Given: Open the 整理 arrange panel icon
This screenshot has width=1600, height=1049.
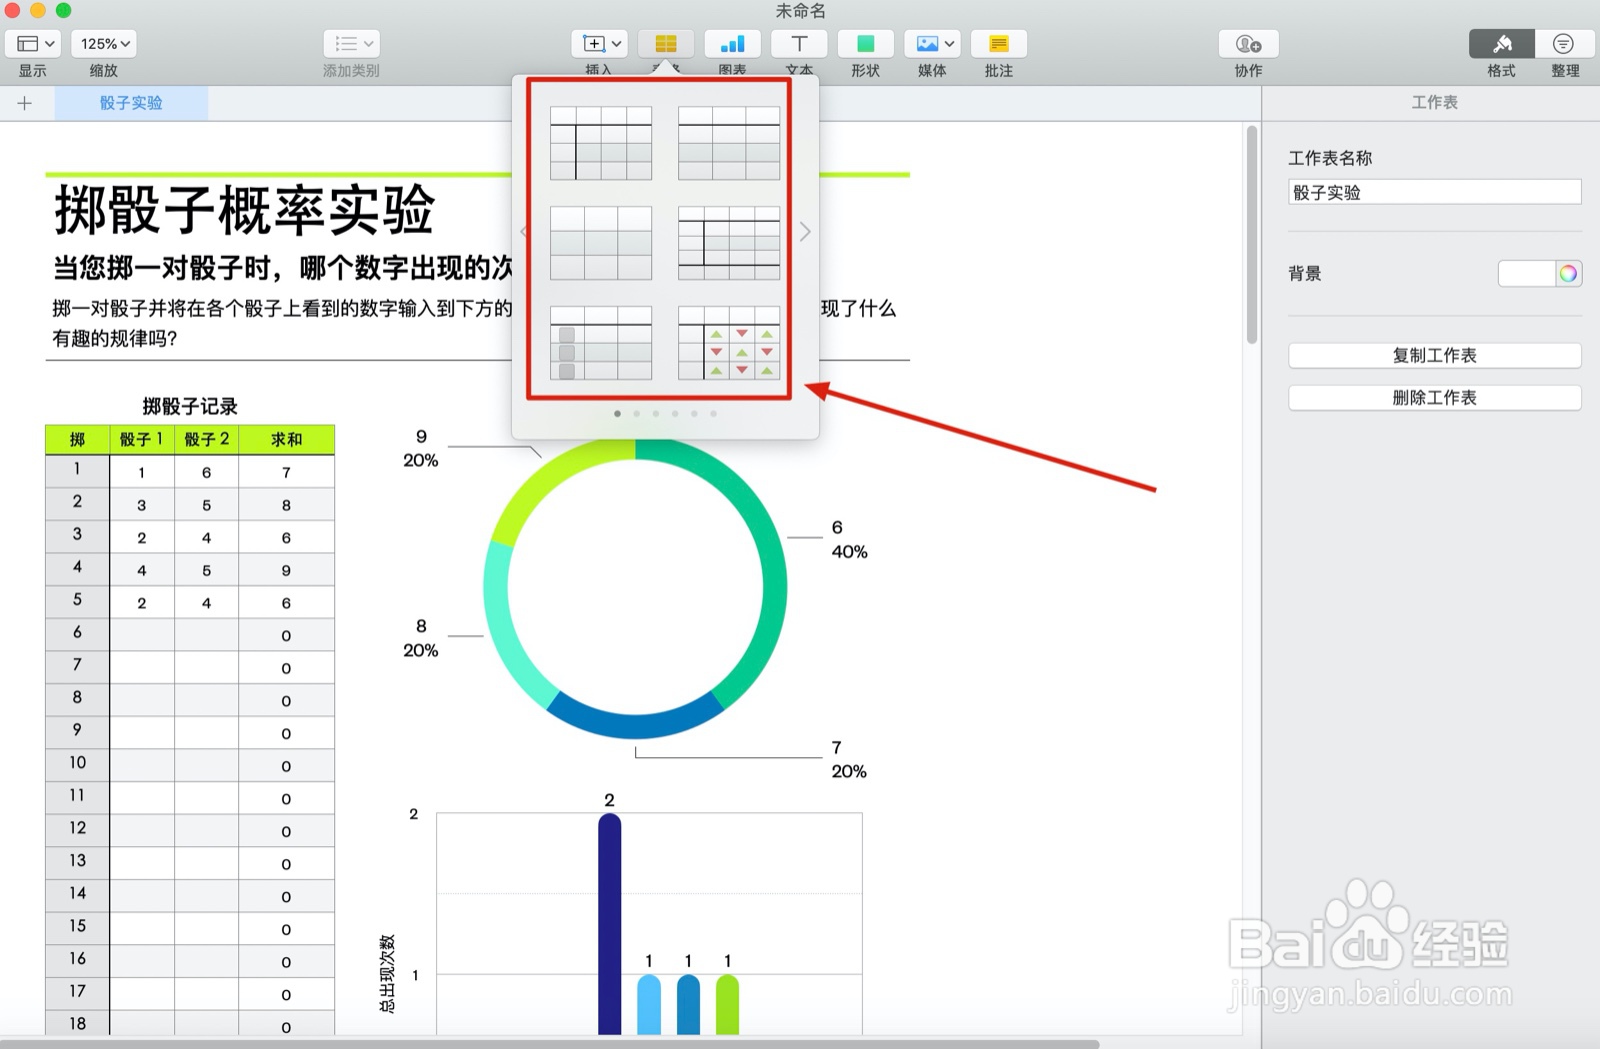Looking at the screenshot, I should [1565, 44].
